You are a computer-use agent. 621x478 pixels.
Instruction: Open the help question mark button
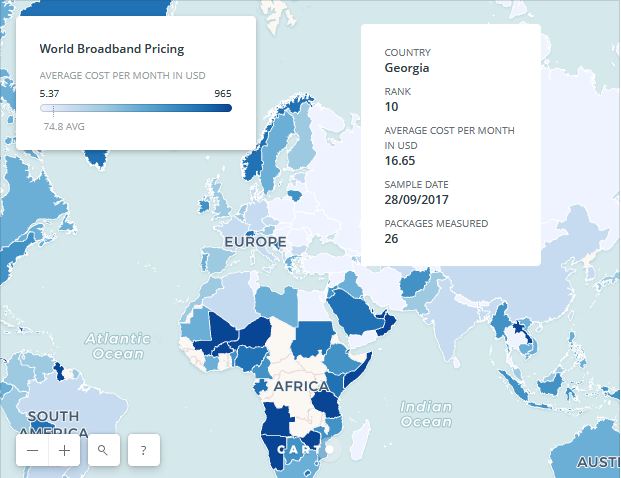pyautogui.click(x=144, y=450)
